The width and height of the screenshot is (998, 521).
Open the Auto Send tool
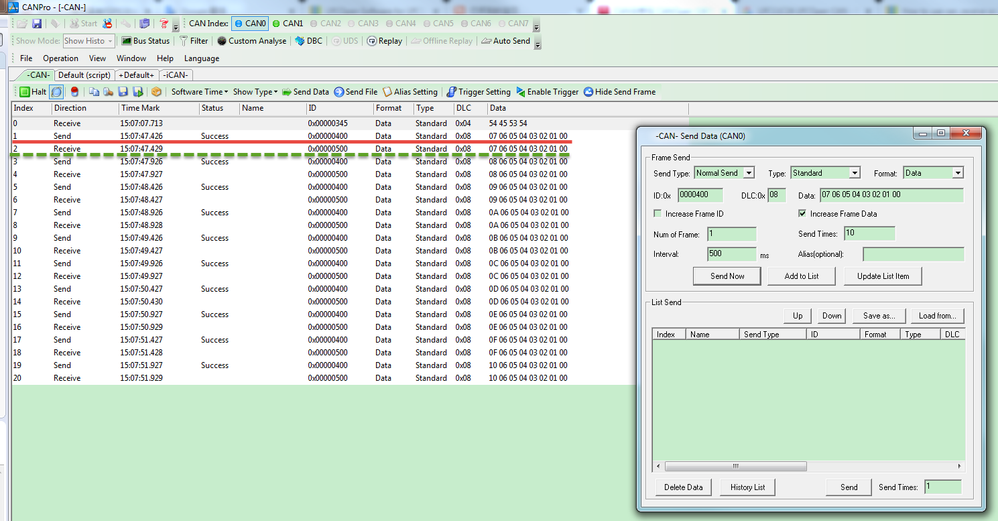[x=505, y=41]
